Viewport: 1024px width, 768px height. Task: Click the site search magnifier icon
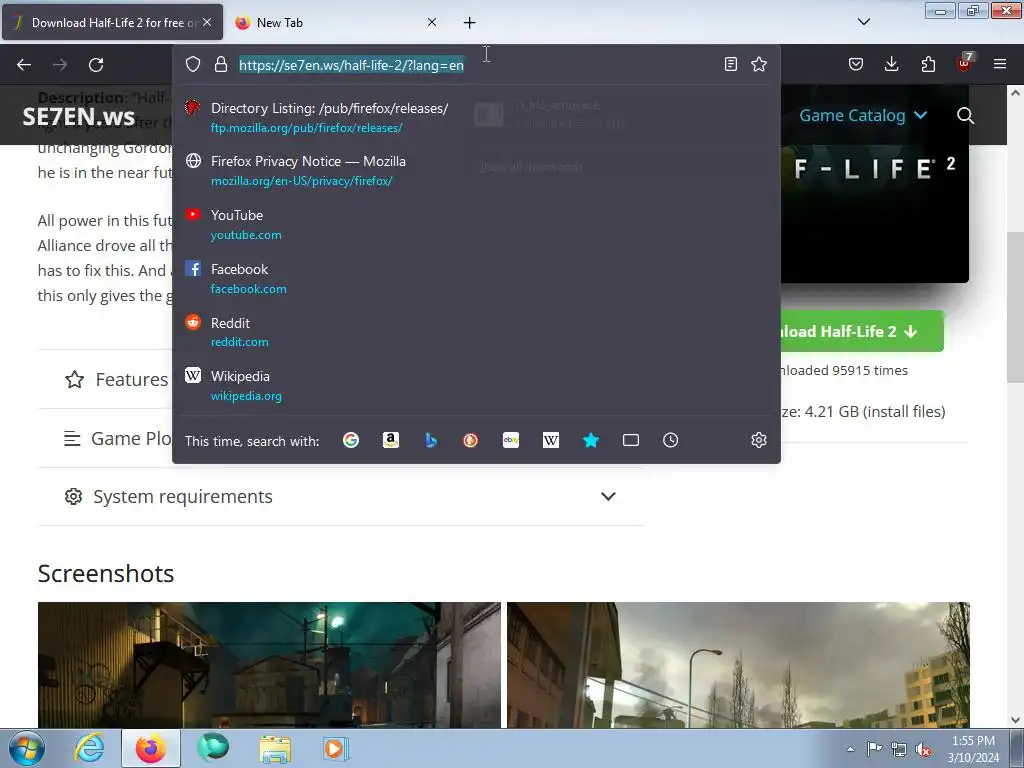(x=965, y=116)
